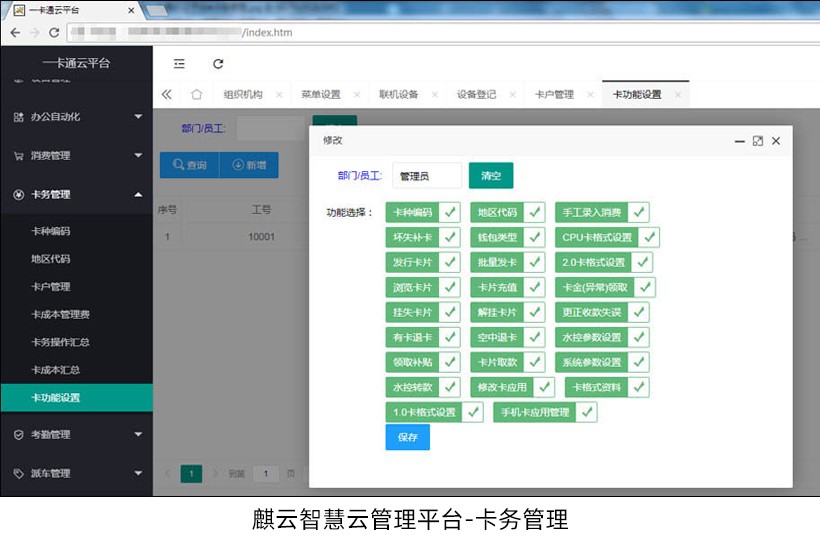Expand the 消费管理 sidebar menu

coord(76,156)
